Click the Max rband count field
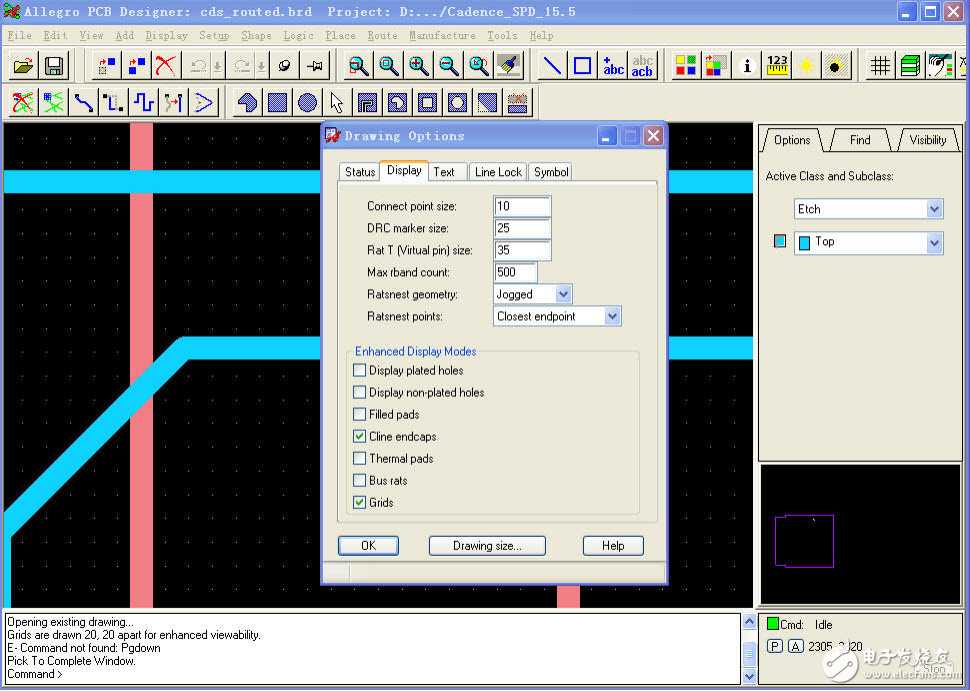Viewport: 970px width, 691px height. [515, 272]
